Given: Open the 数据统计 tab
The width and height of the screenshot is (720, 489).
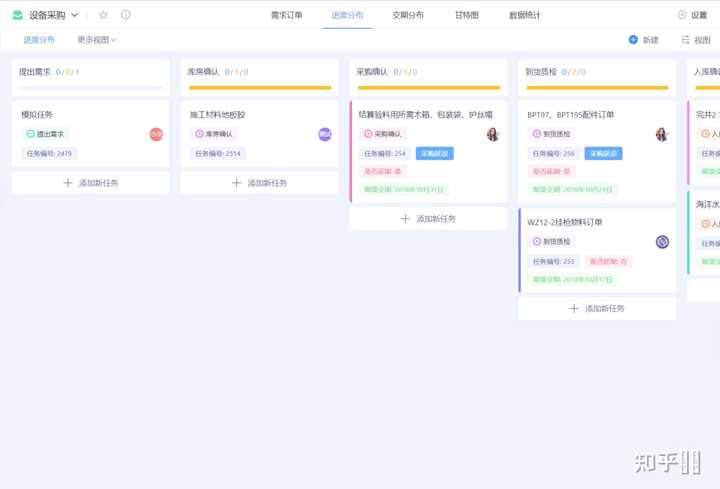Looking at the screenshot, I should [524, 15].
